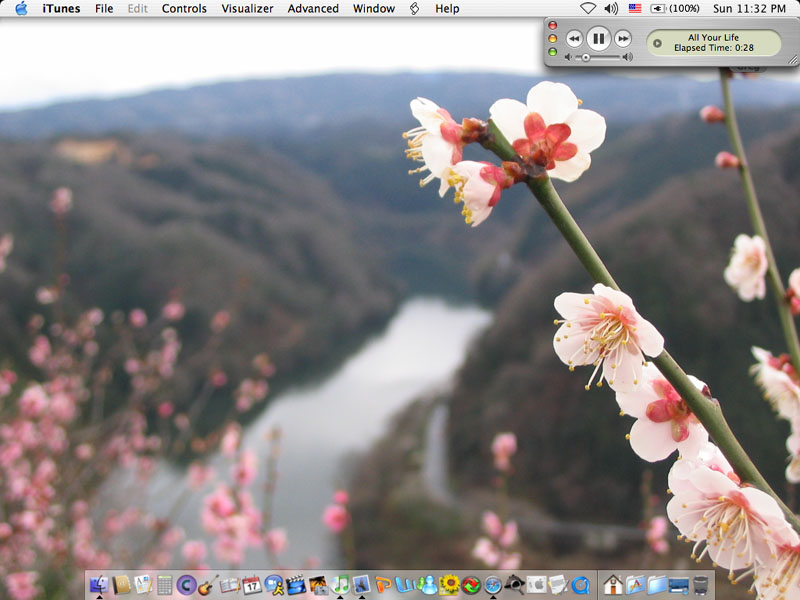The width and height of the screenshot is (800, 600).
Task: Open the AirPort wireless status menu
Action: (x=588, y=8)
